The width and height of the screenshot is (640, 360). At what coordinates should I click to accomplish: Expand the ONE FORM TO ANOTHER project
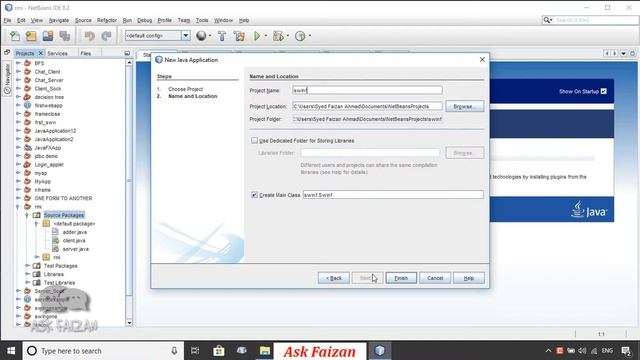pyautogui.click(x=18, y=198)
